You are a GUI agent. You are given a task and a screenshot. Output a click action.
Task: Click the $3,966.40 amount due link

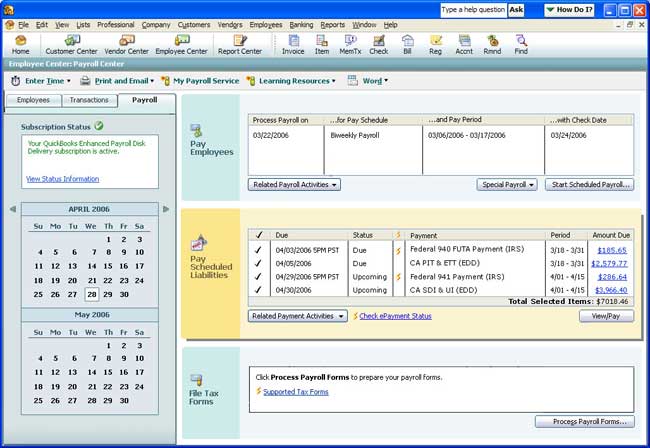tap(611, 290)
